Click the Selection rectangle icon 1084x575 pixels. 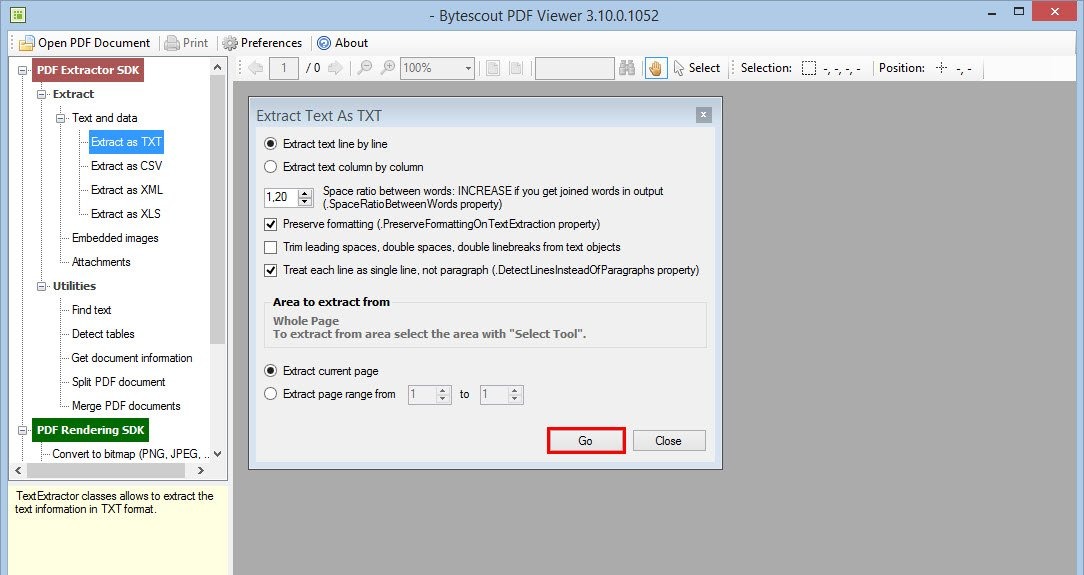[x=809, y=68]
